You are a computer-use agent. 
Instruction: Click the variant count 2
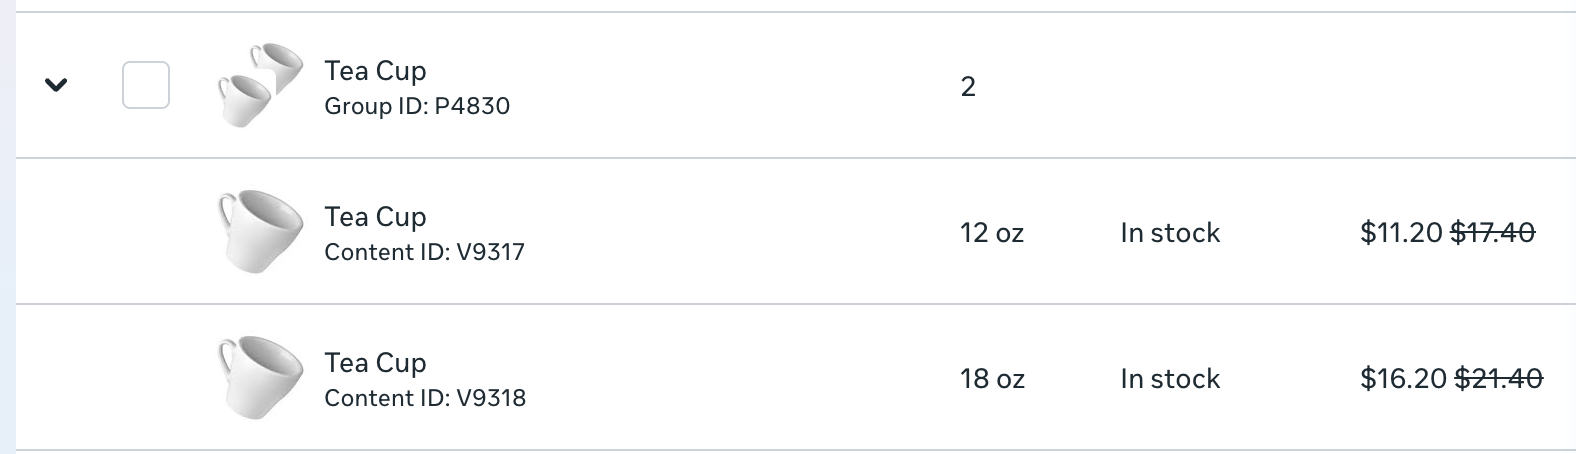click(967, 87)
